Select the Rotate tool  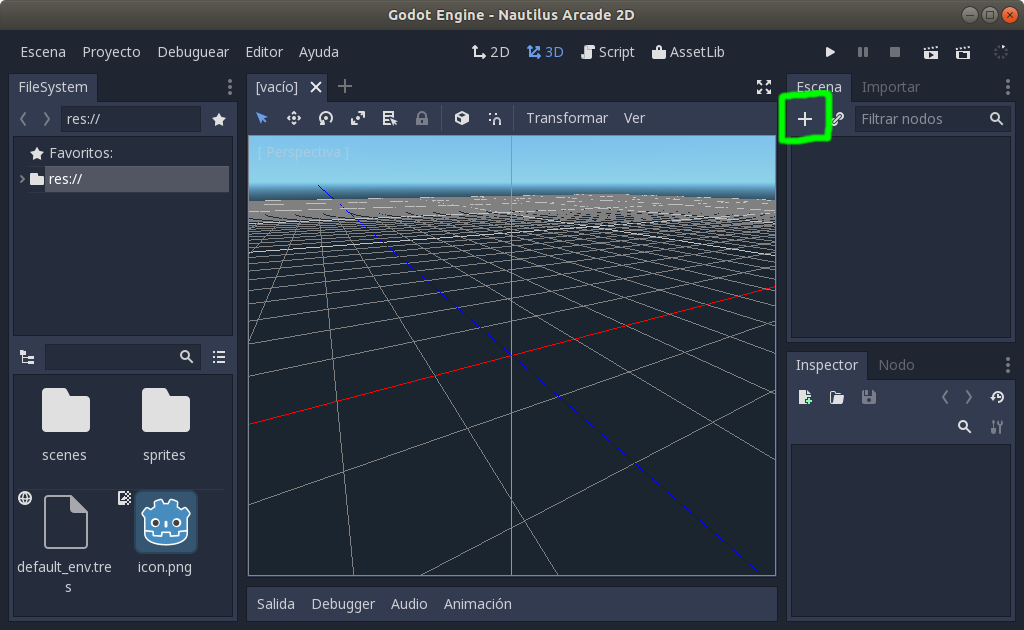(326, 118)
